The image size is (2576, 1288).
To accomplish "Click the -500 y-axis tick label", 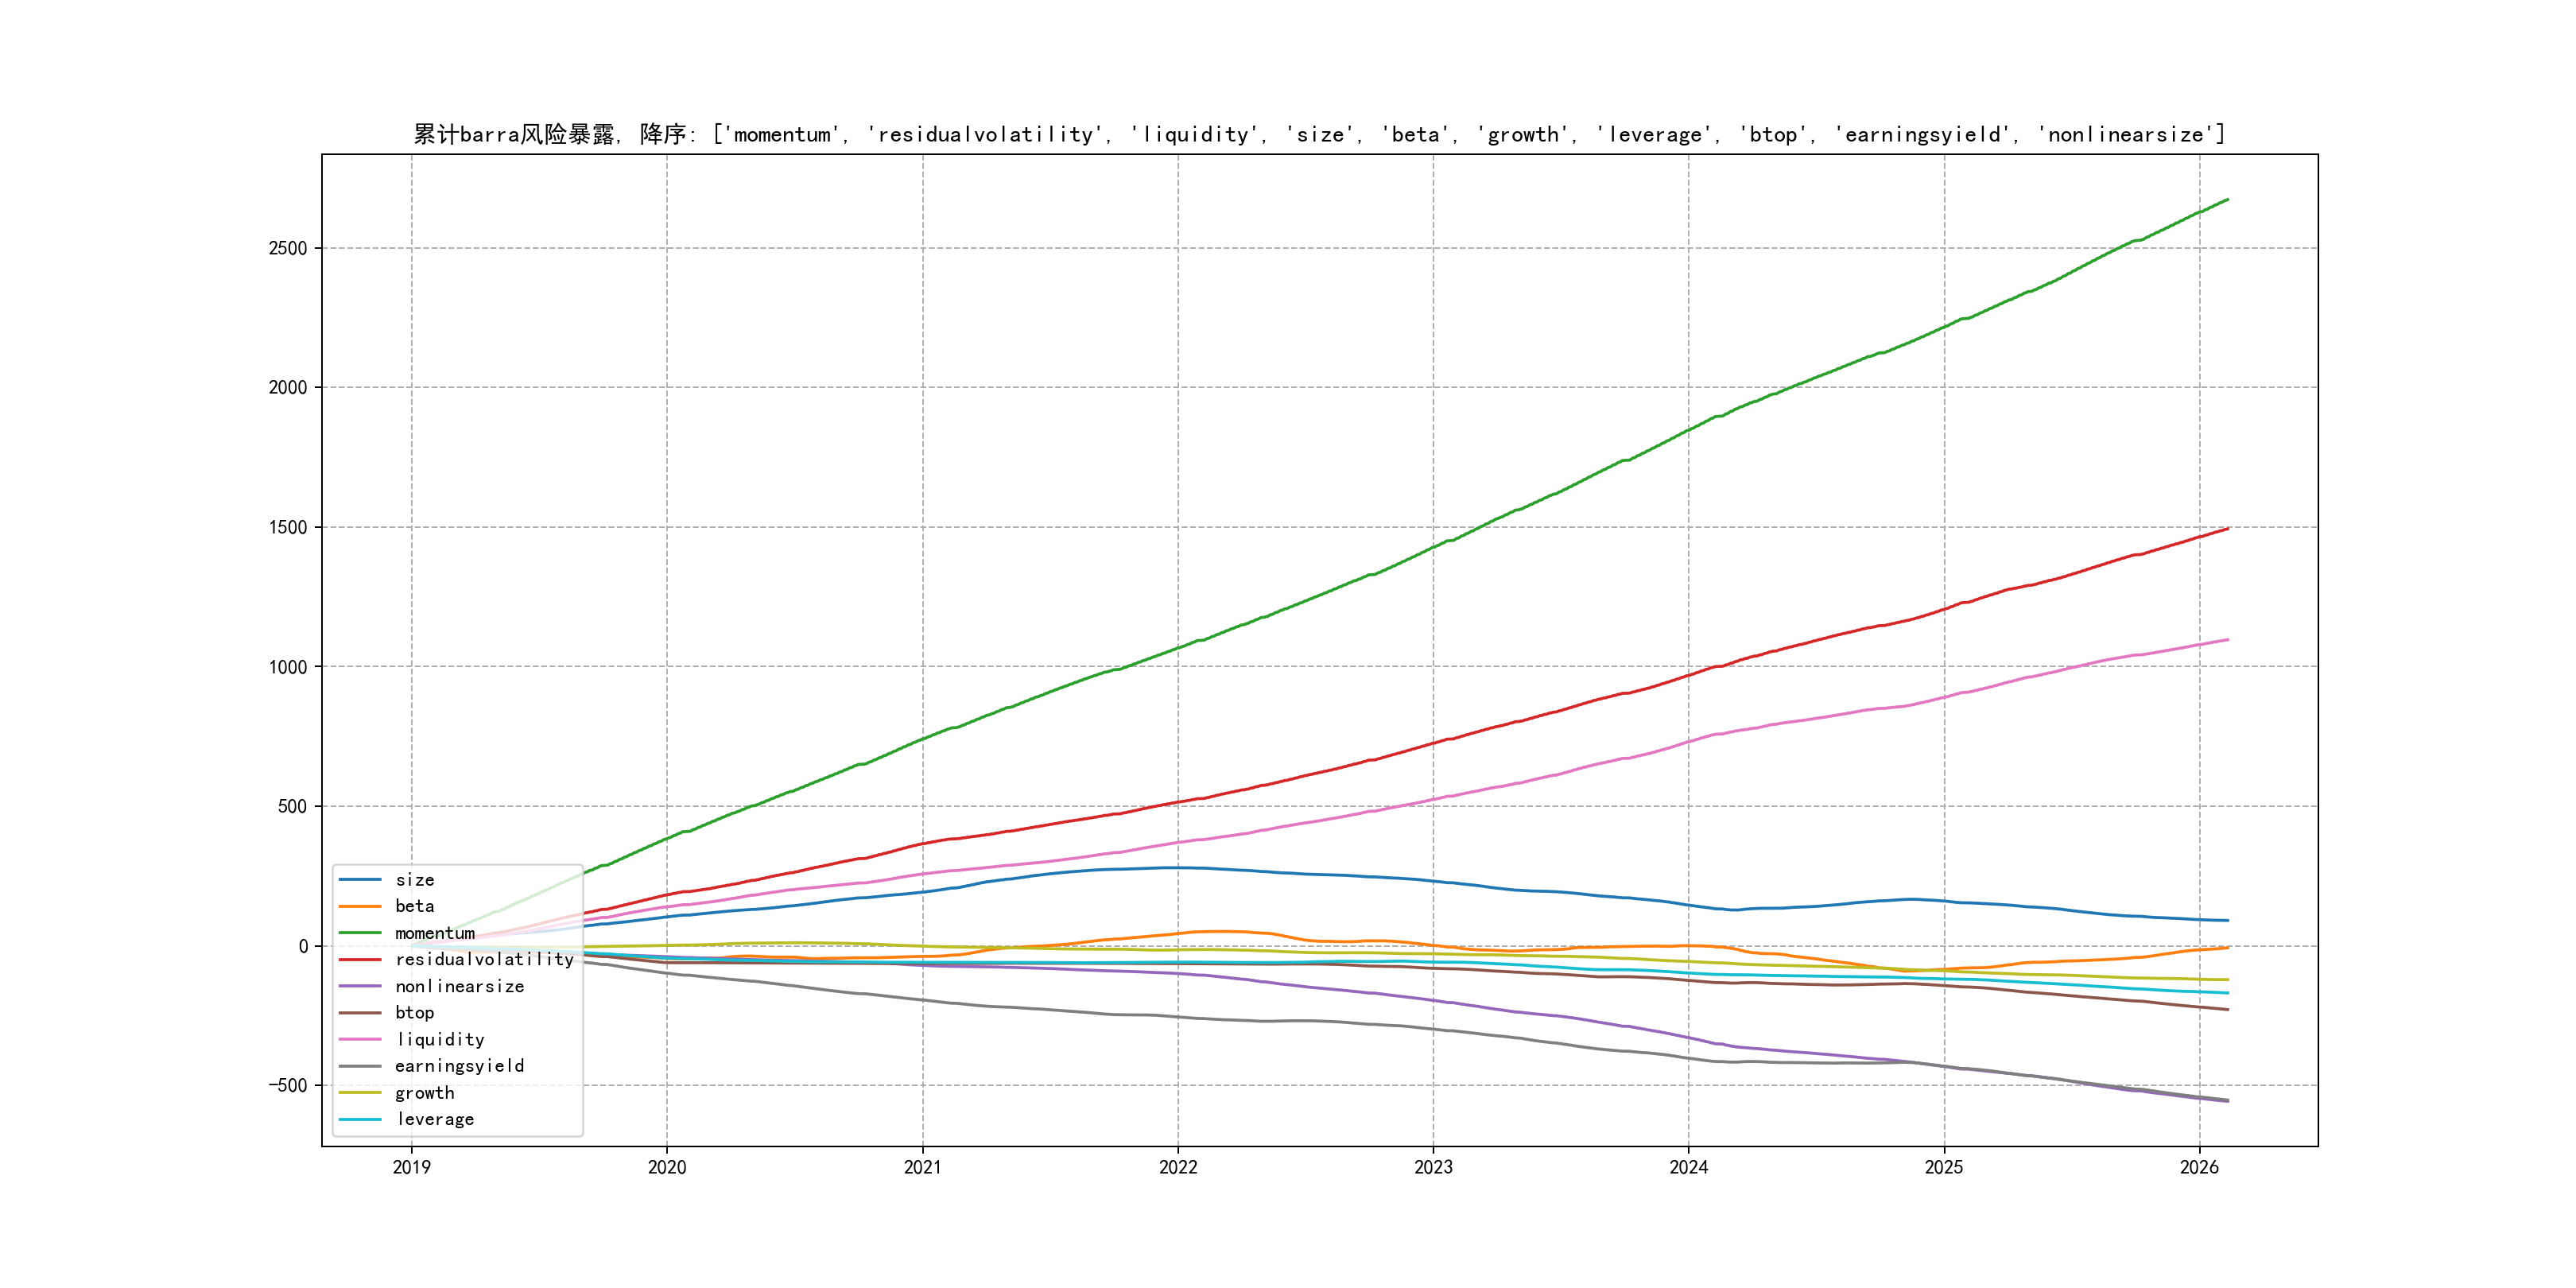I will [x=288, y=1085].
